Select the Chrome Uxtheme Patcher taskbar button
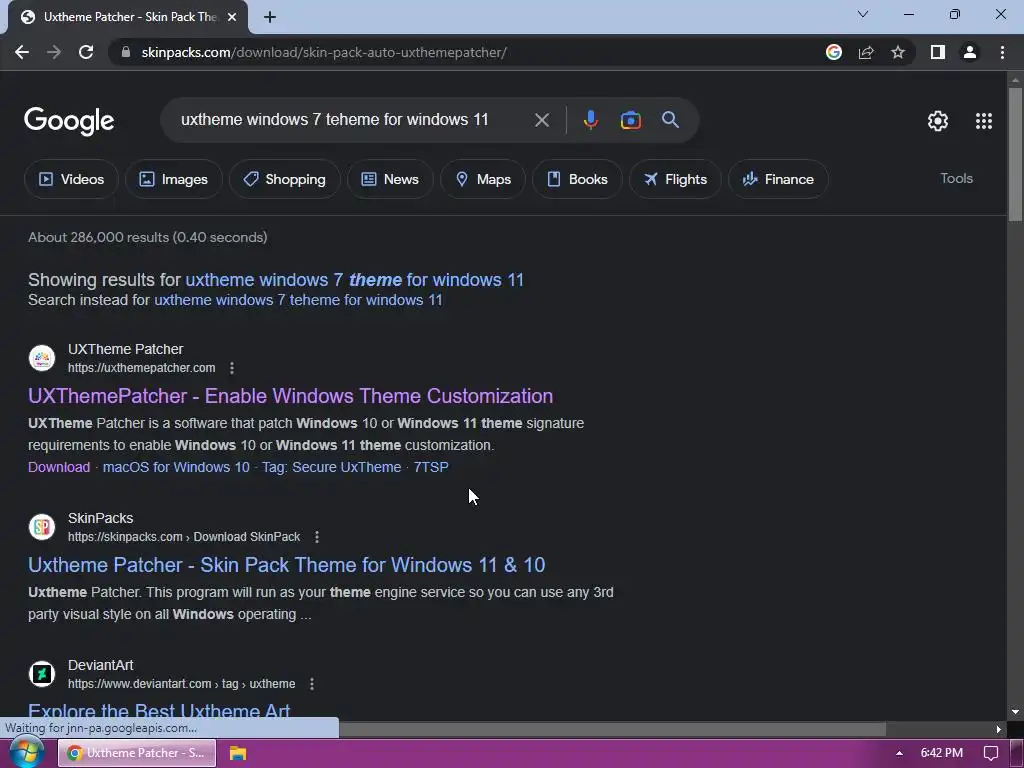Viewport: 1024px width, 768px height. pyautogui.click(x=137, y=753)
